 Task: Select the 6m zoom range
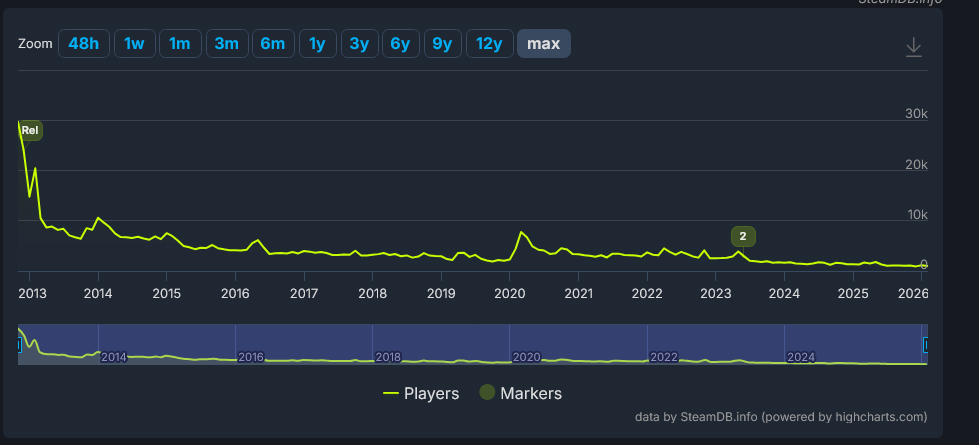273,44
